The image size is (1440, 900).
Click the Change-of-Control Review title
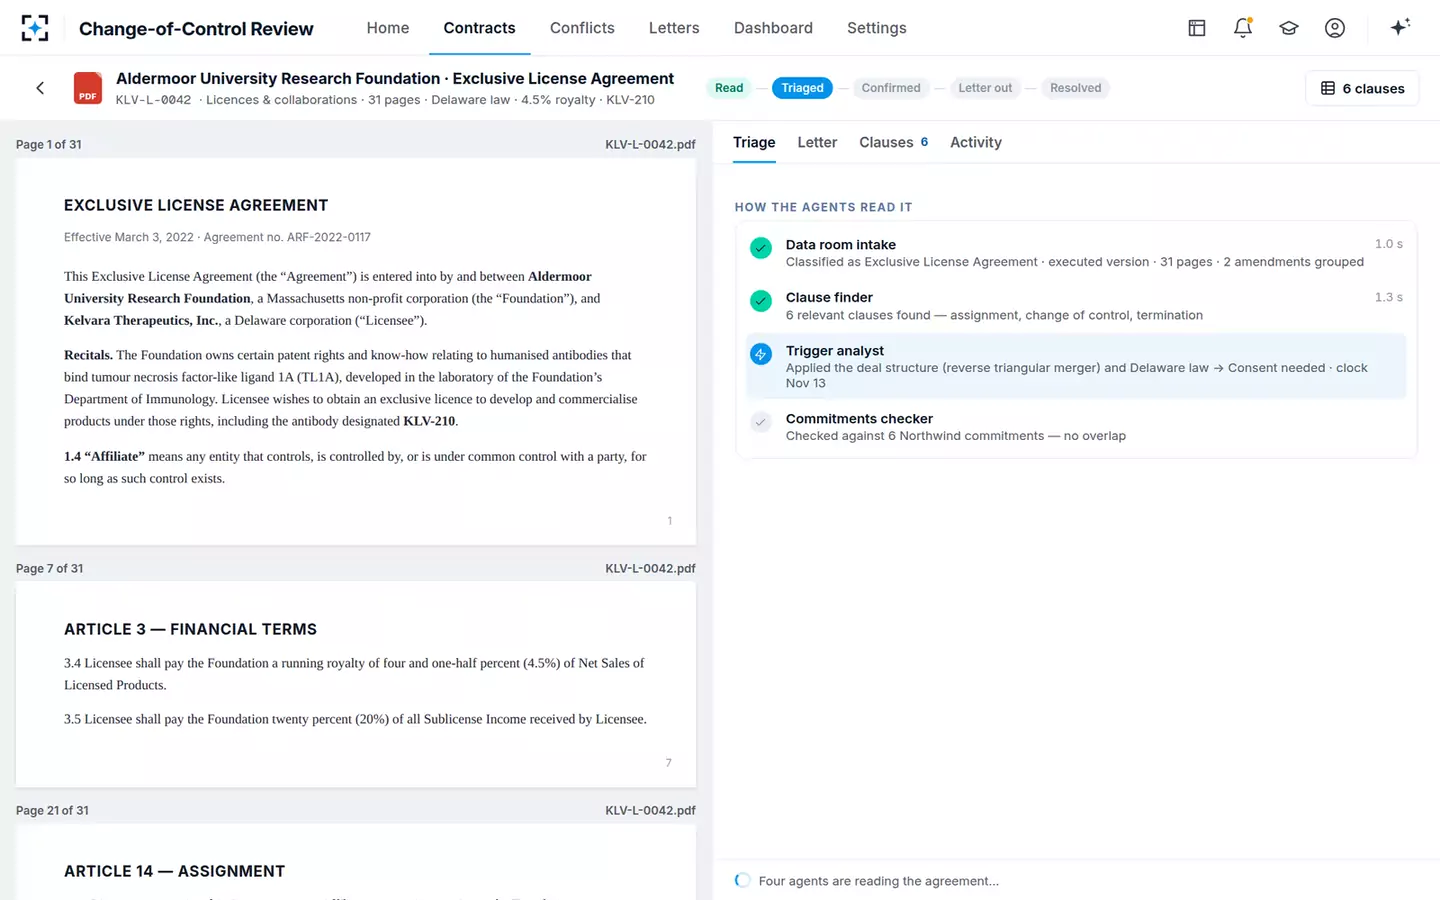196,29
